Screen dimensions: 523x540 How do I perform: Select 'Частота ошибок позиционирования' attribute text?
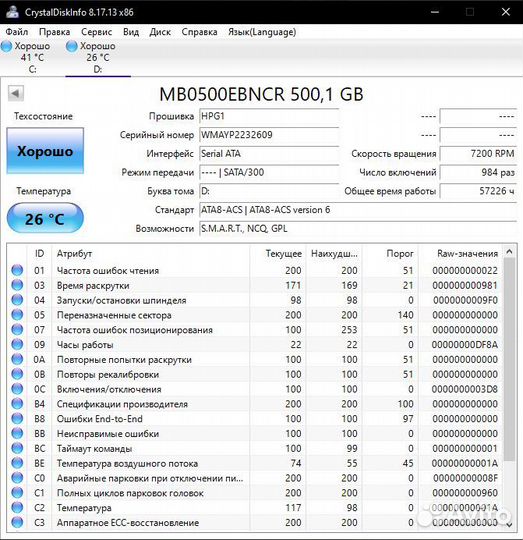[x=135, y=330]
